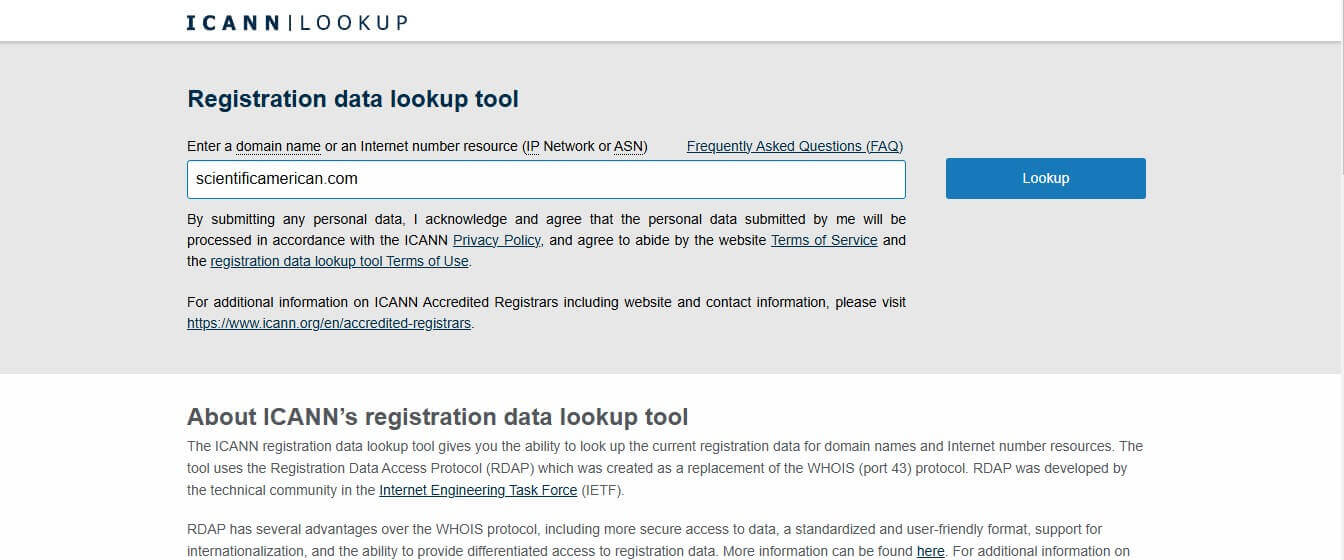Click the underlined "ASN" abbreviation
Screen dimensions: 1344x560
(x=628, y=146)
